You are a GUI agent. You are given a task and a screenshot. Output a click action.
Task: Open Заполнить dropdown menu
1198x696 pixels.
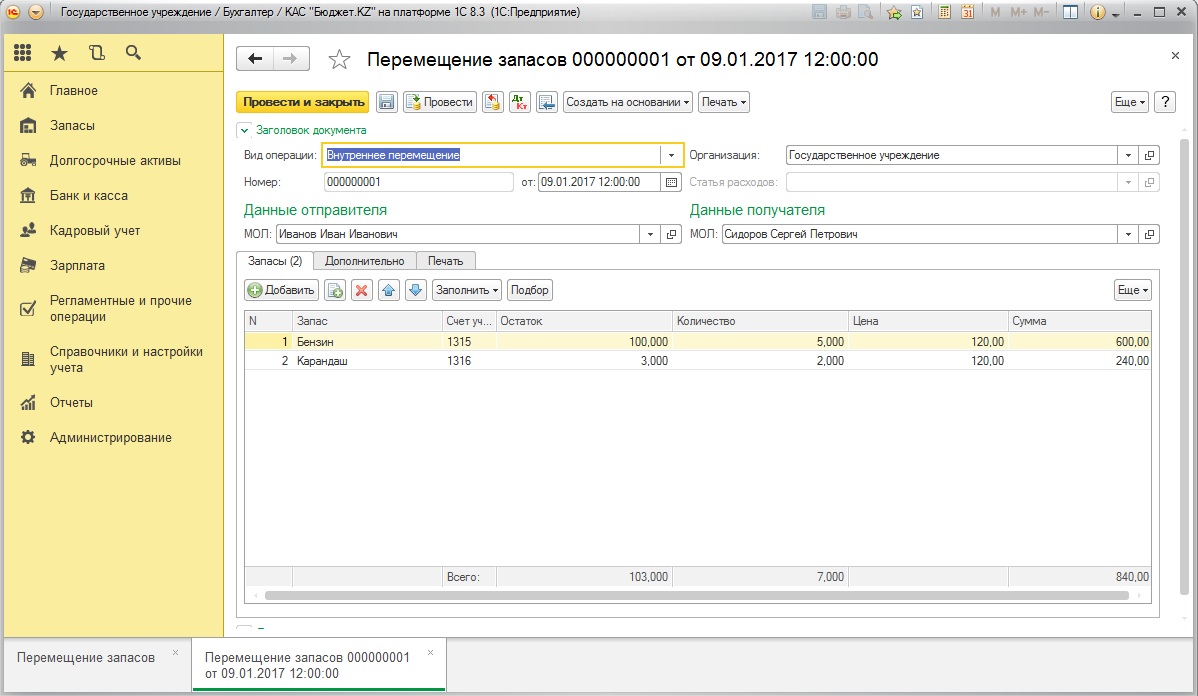click(x=467, y=290)
